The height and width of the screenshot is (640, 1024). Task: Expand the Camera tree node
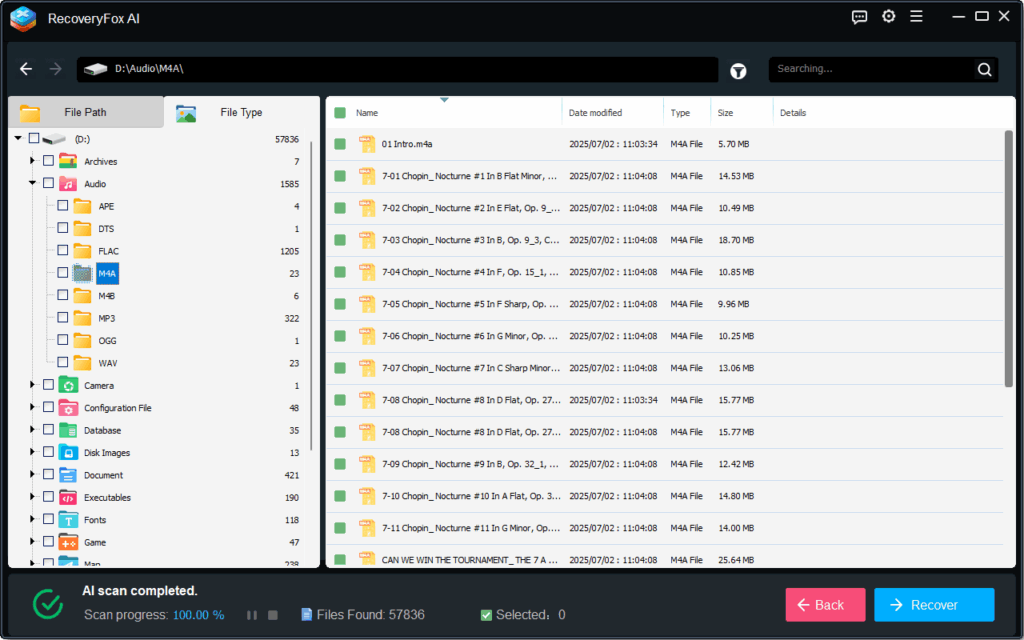(x=32, y=385)
